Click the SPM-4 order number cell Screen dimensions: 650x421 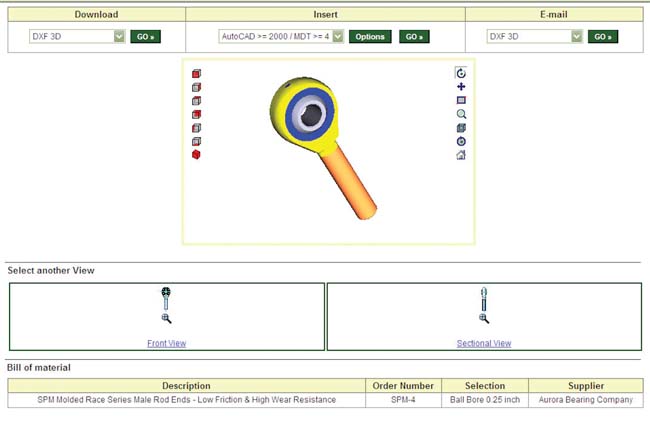403,400
